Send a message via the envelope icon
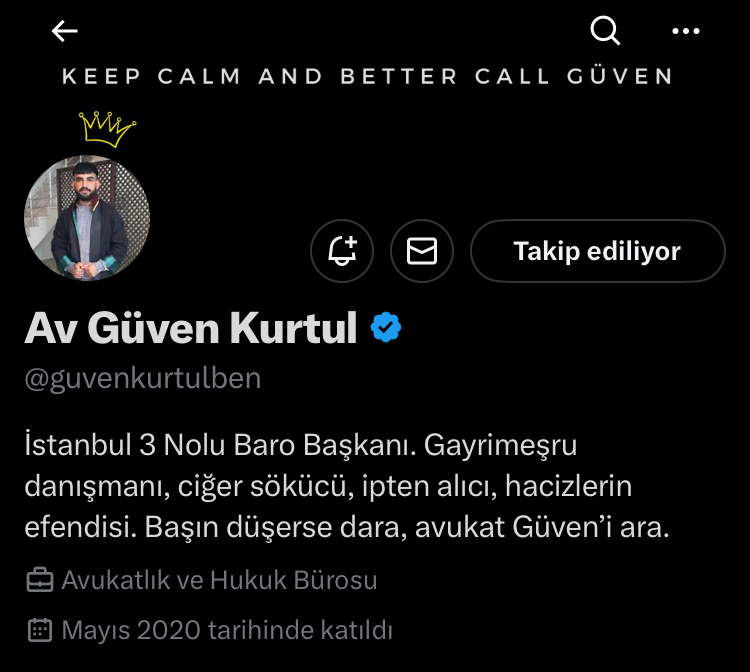This screenshot has width=750, height=672. coord(421,251)
